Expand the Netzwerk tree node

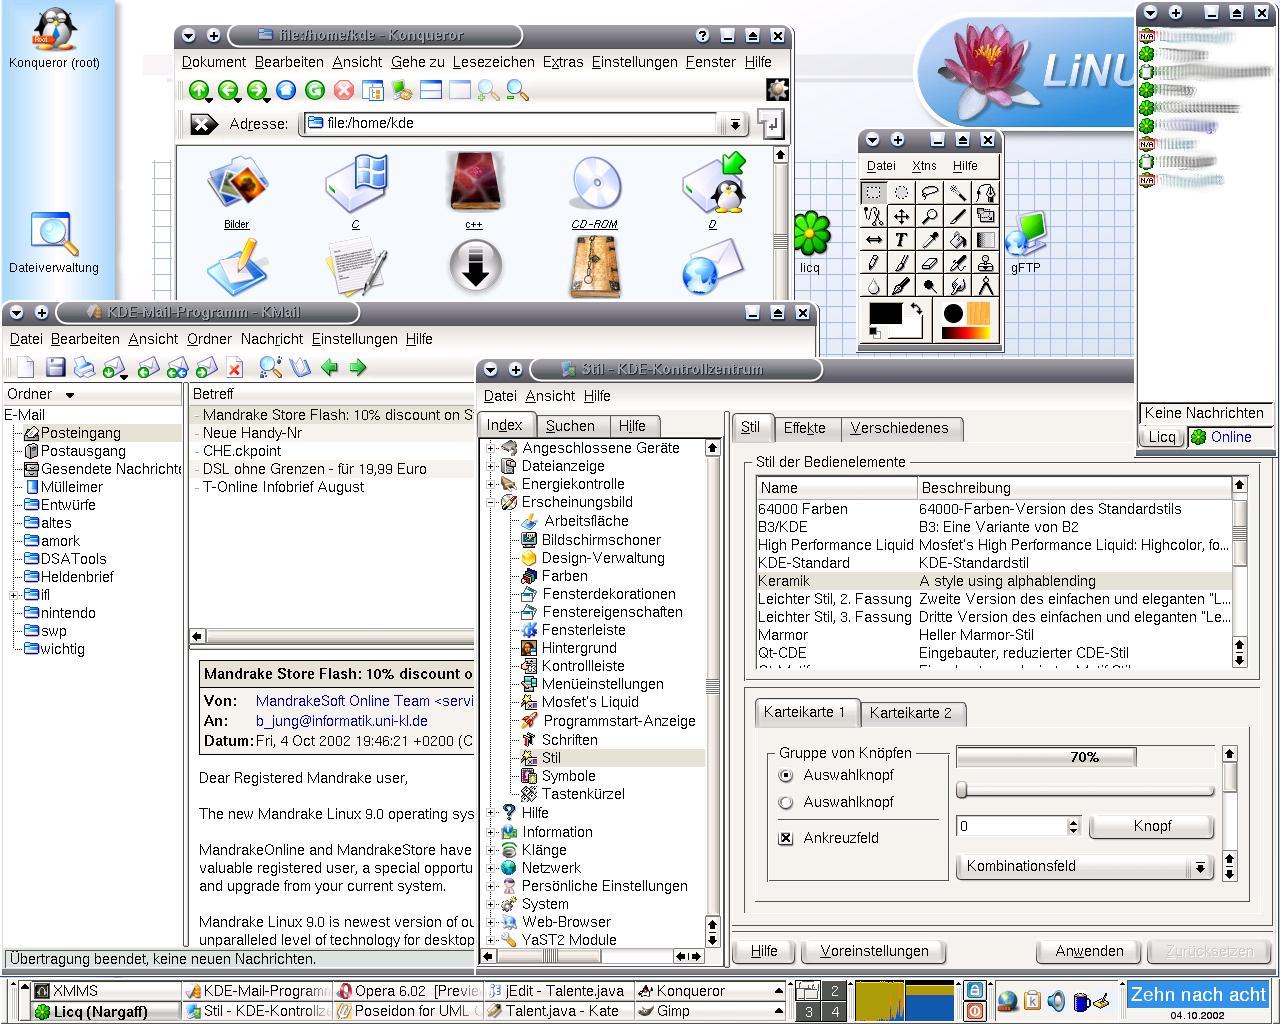pyautogui.click(x=491, y=868)
